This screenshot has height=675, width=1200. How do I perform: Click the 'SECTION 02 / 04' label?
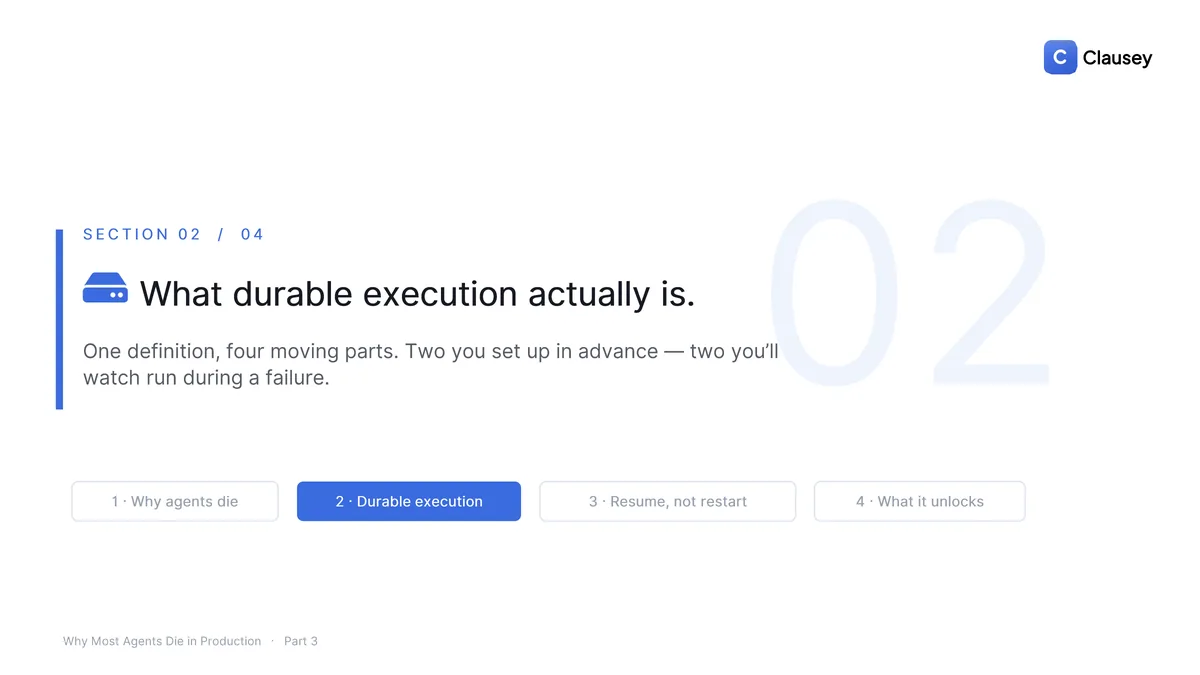point(174,234)
